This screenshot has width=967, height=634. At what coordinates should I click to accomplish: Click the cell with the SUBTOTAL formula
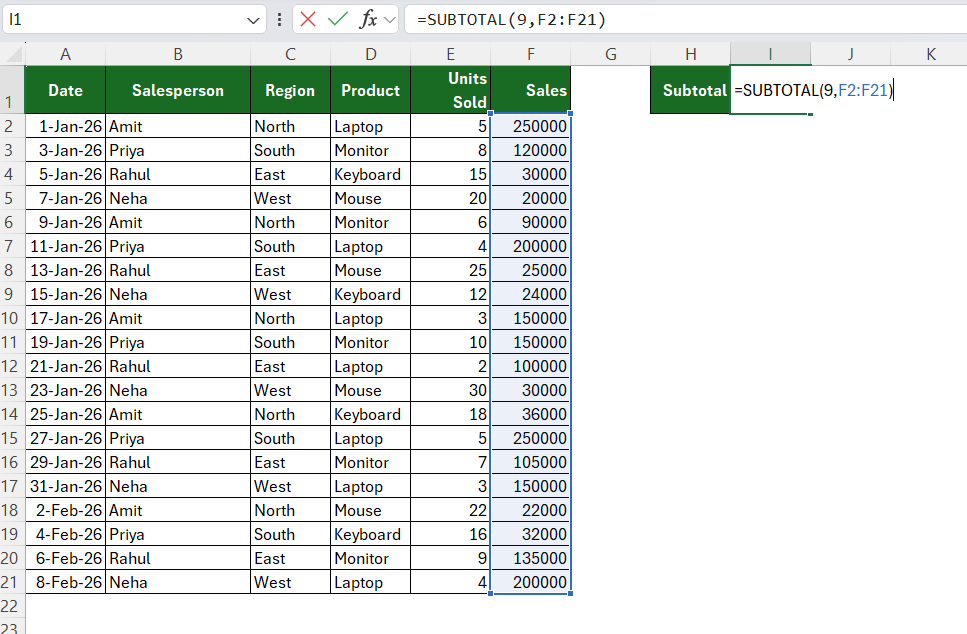pyautogui.click(x=770, y=90)
